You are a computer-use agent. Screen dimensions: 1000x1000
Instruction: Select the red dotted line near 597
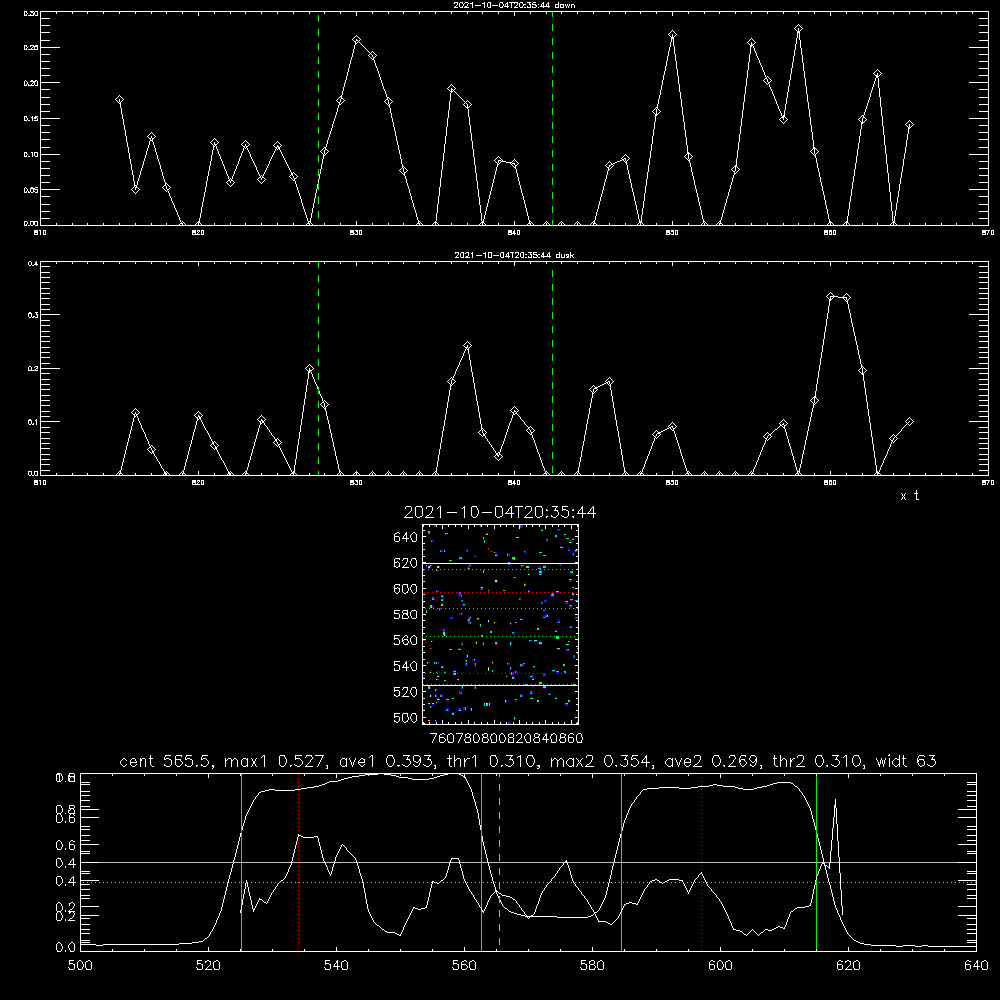point(702,861)
